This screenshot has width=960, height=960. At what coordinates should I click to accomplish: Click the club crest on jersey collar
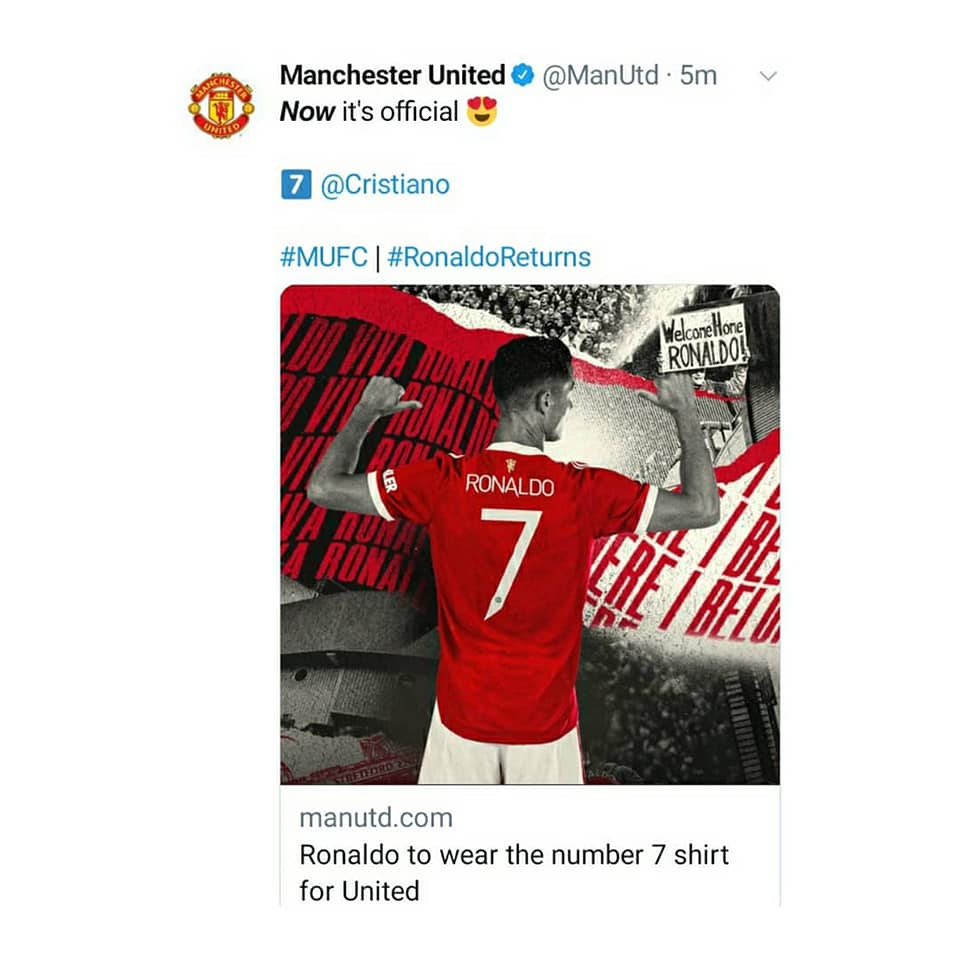510,465
